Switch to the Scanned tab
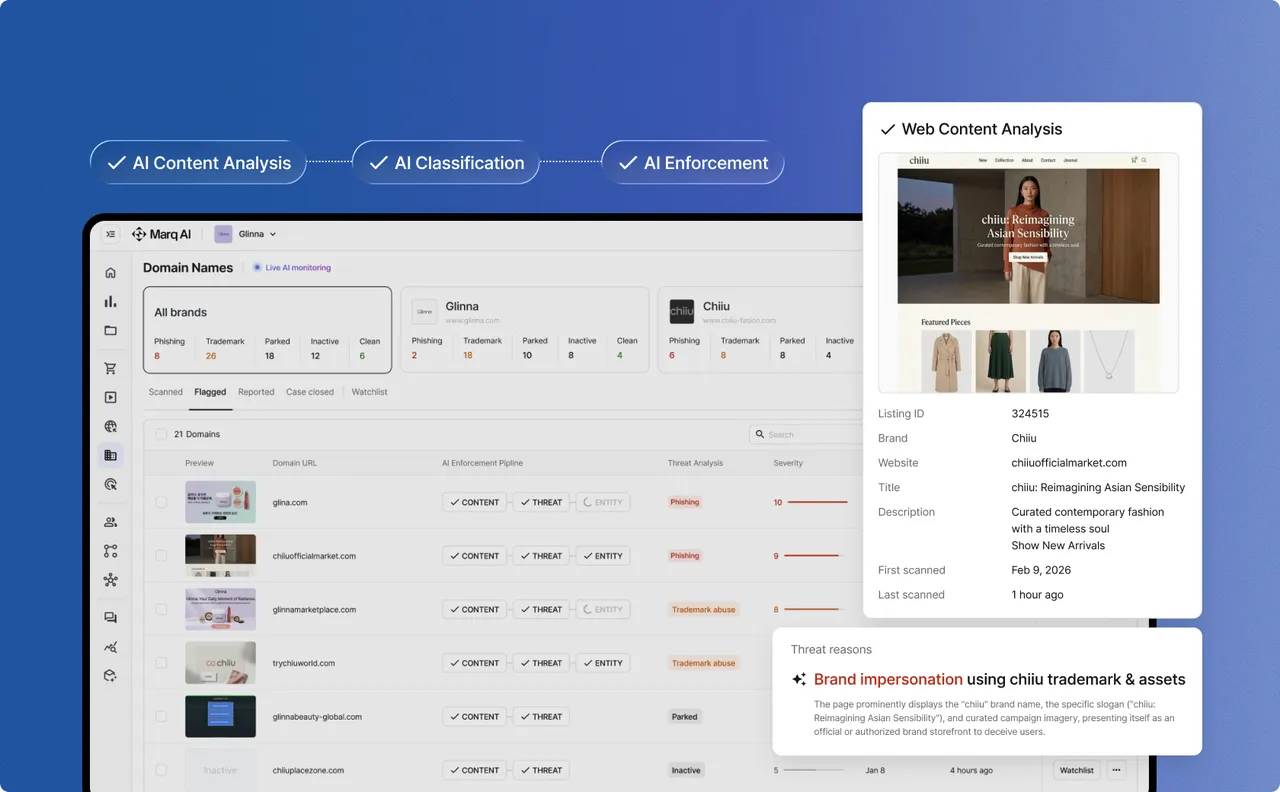 [x=166, y=392]
